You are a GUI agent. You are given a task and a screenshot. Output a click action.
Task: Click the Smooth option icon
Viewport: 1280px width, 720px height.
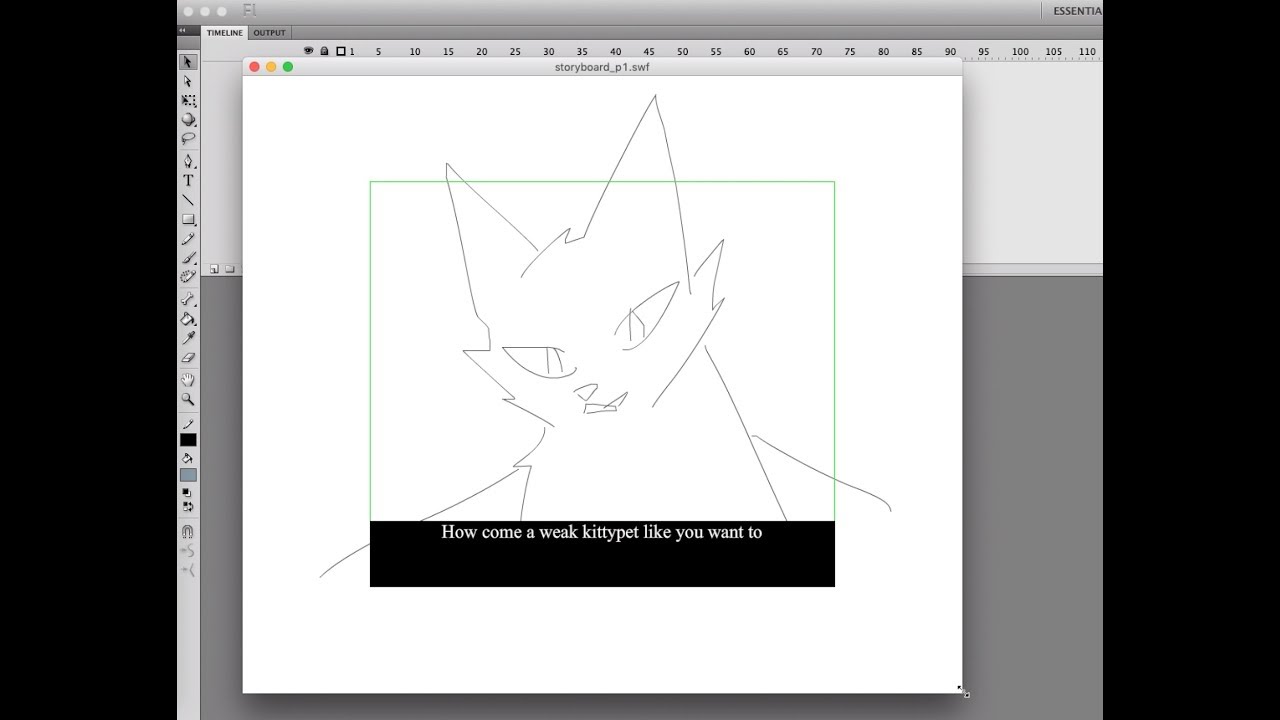[x=187, y=551]
